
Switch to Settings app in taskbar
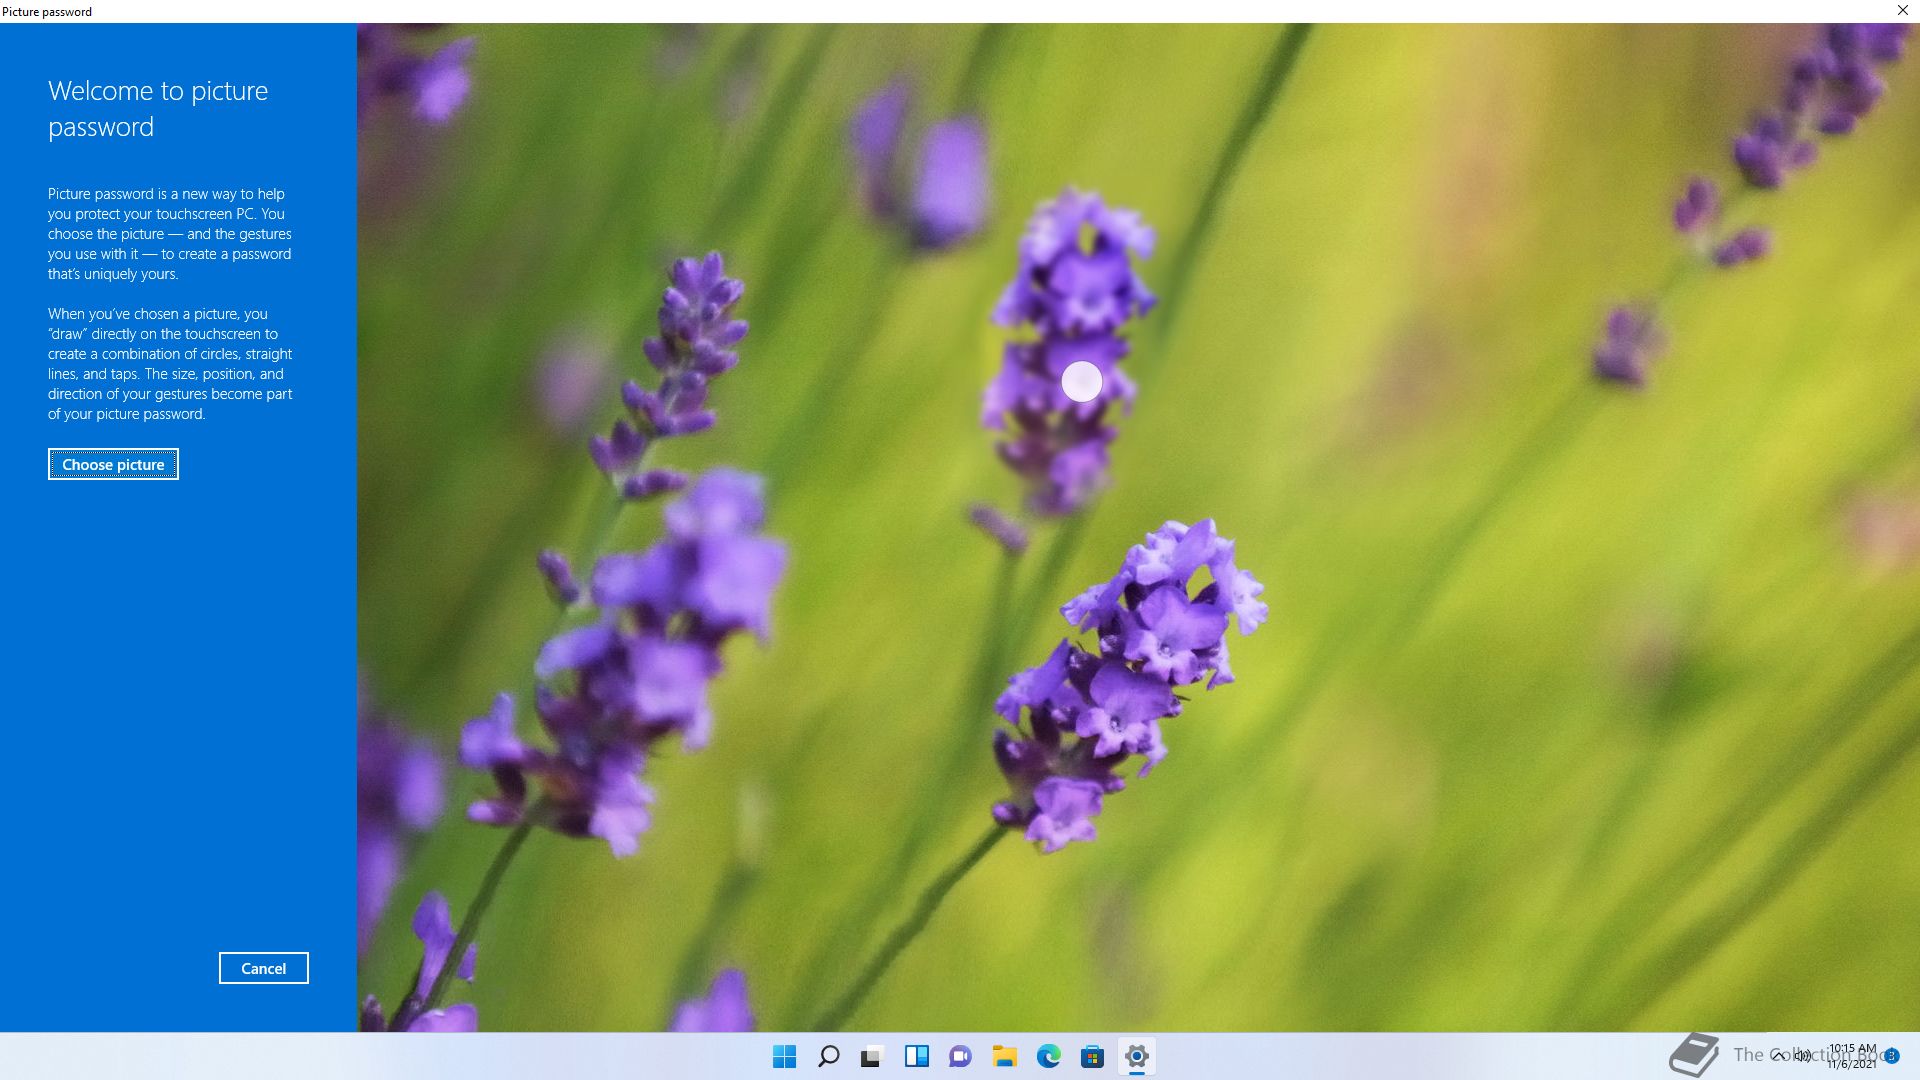tap(1136, 1056)
